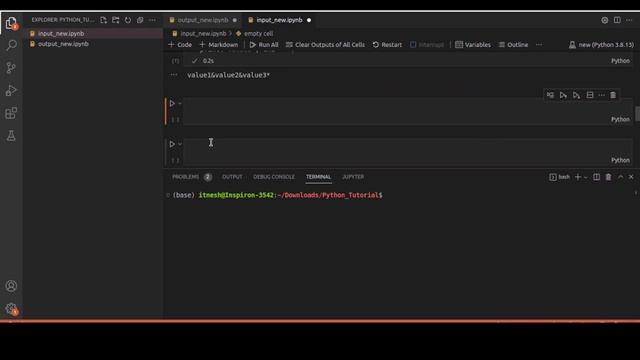Open cell toolbar more actions

(601, 95)
